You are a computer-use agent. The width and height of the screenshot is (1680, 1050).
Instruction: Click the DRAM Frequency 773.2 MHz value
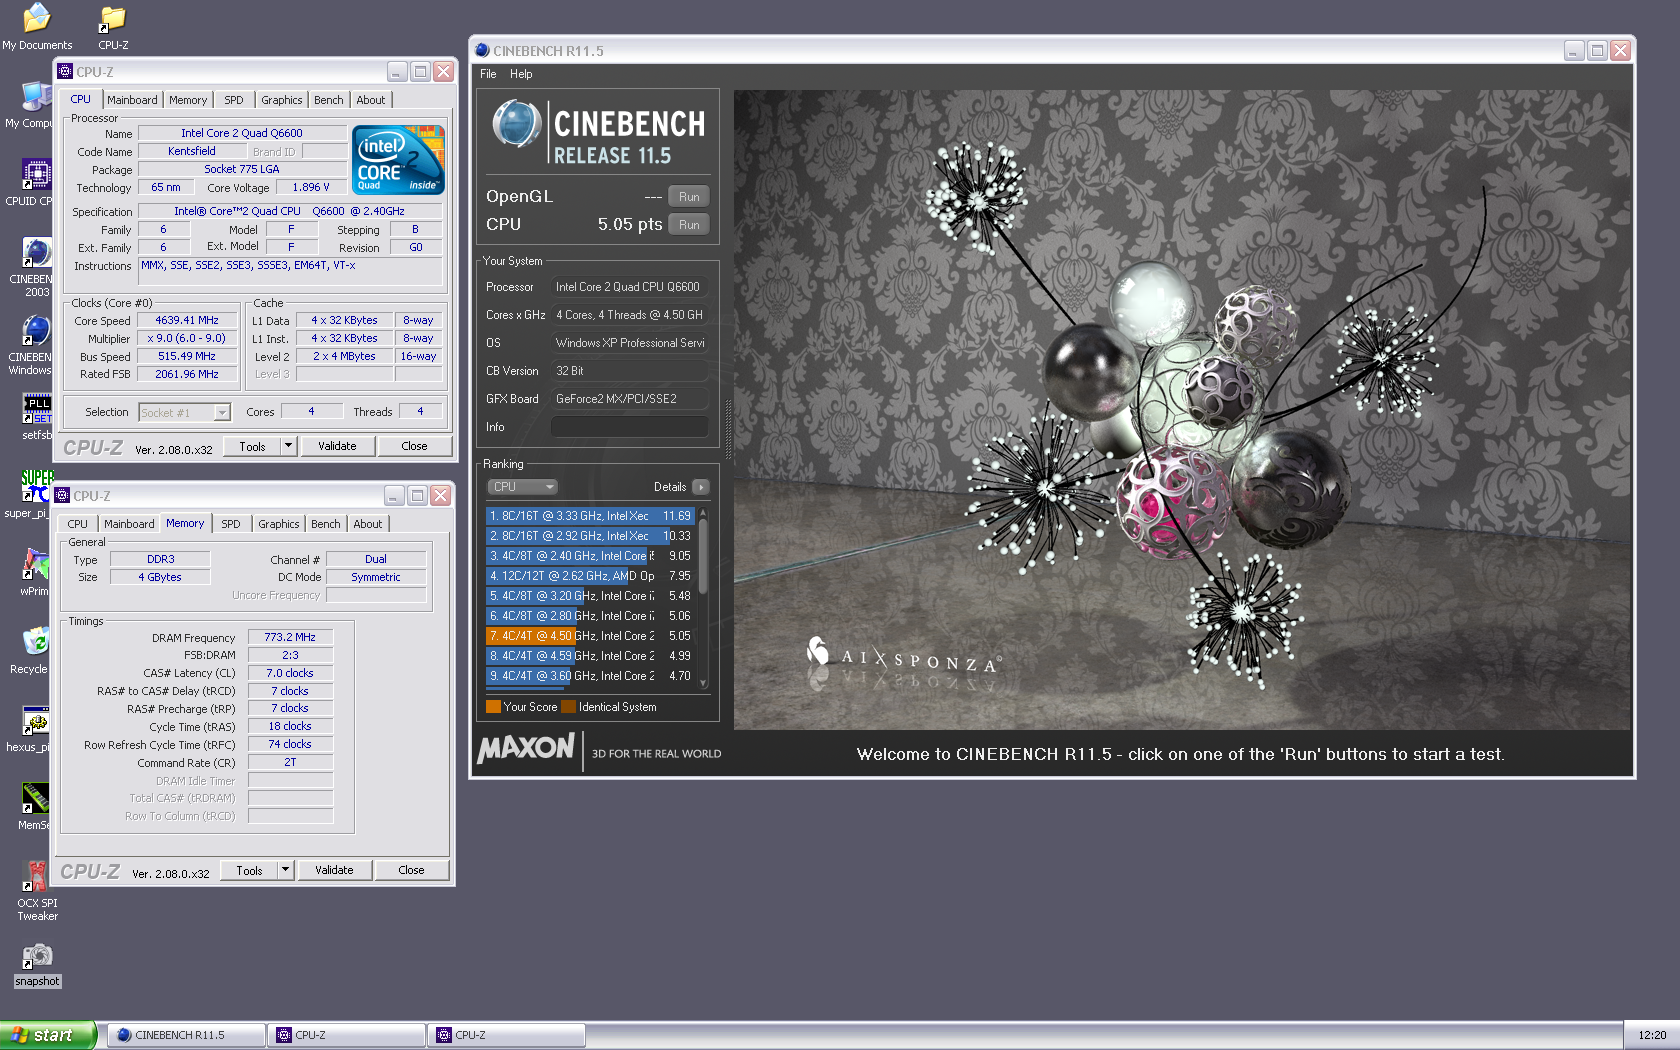coord(290,637)
